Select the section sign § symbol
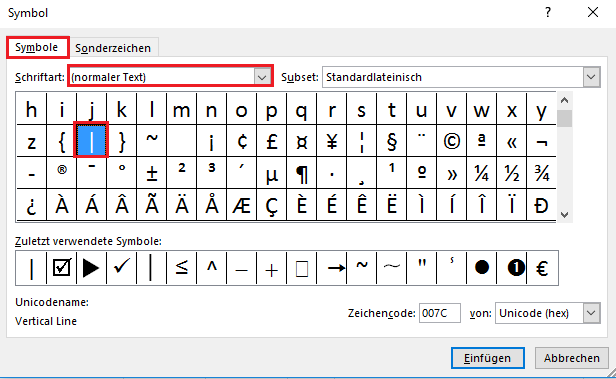The height and width of the screenshot is (379, 616). [392, 141]
